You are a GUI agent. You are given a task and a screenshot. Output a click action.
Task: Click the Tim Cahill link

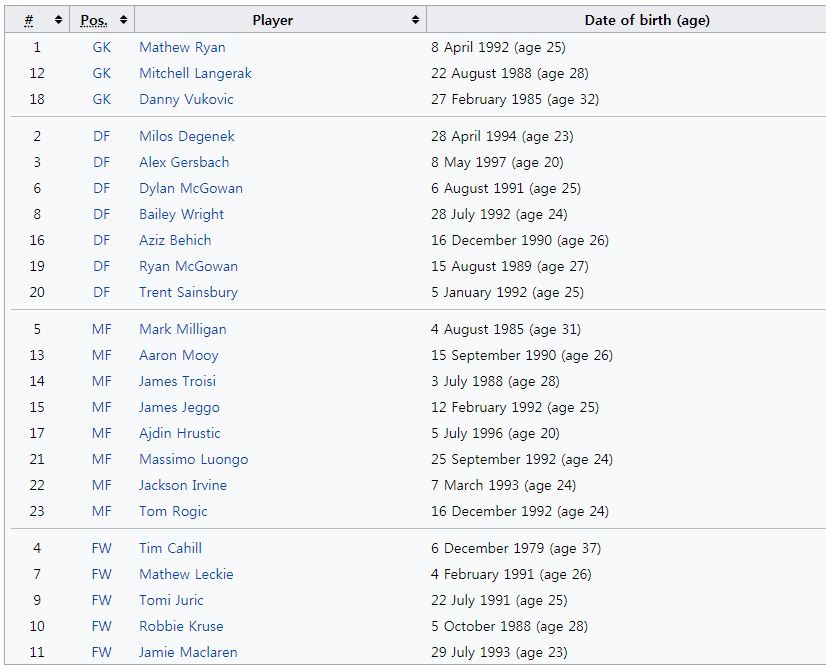(170, 548)
